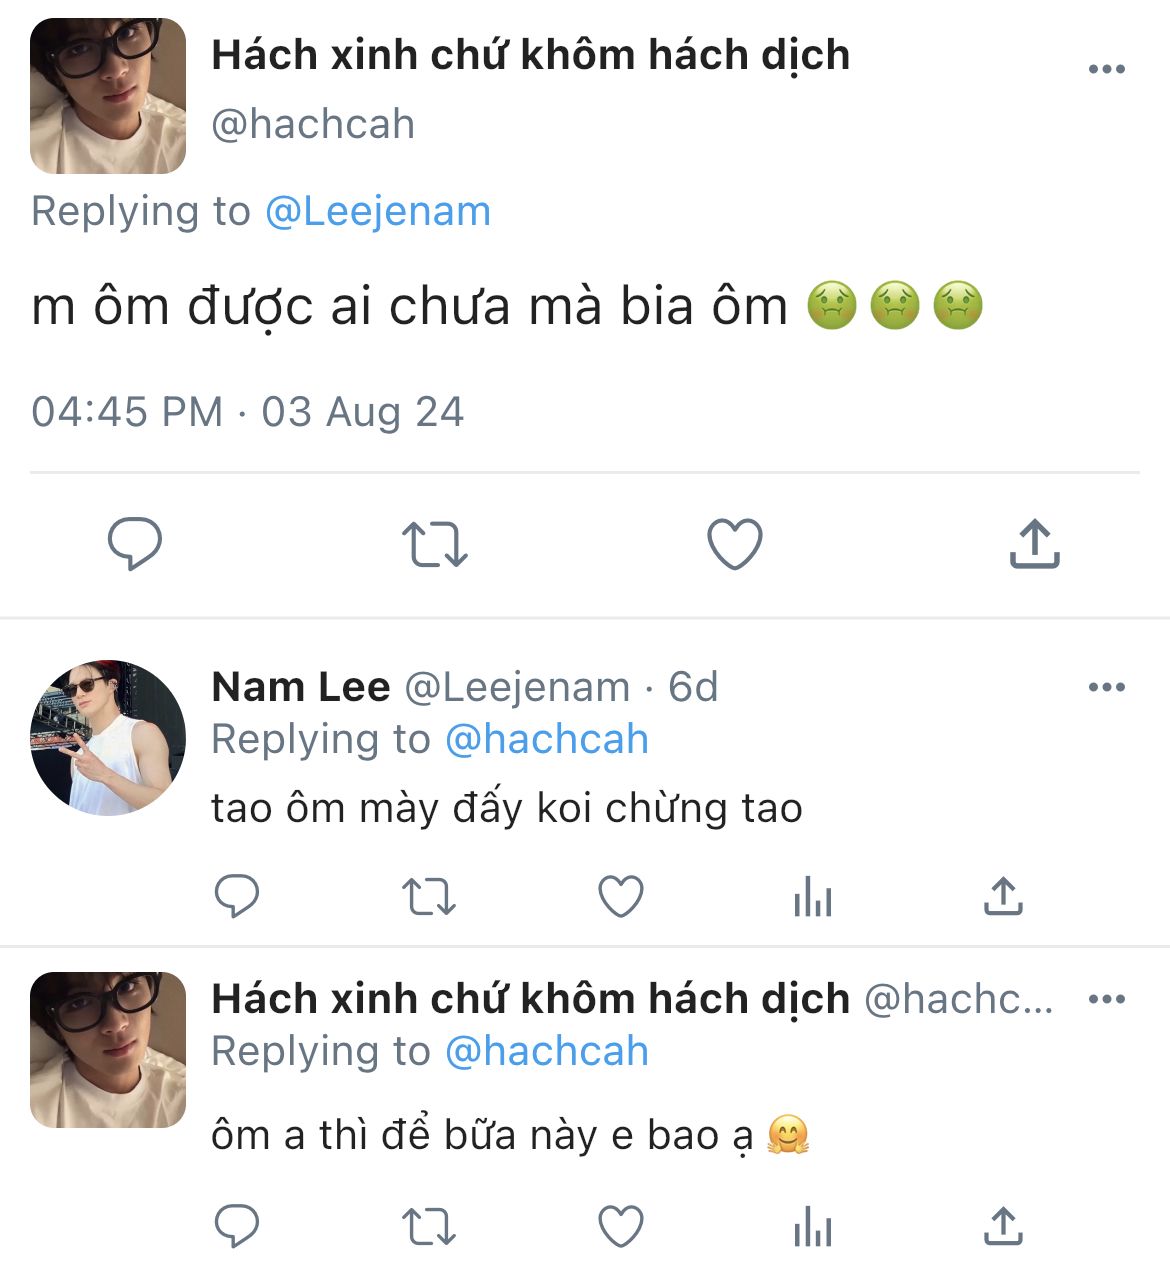Open hachcah's avatar on the main tweet
The image size is (1170, 1270).
pos(108,96)
